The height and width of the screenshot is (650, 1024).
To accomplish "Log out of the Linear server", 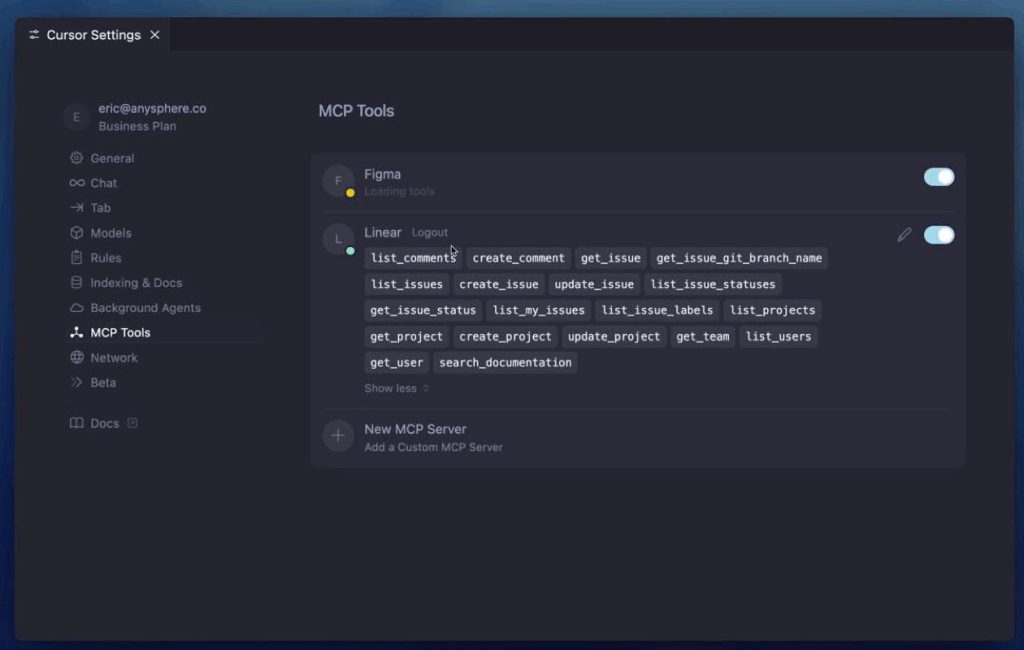I will click(430, 233).
